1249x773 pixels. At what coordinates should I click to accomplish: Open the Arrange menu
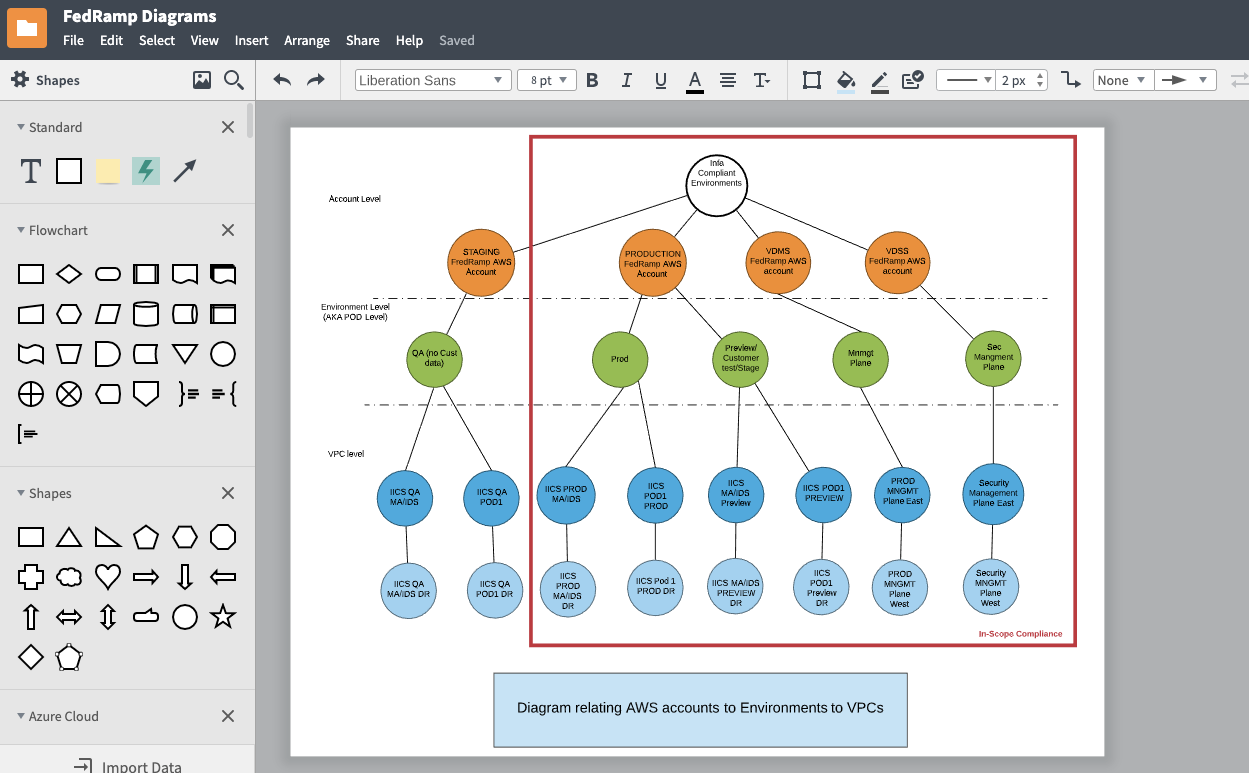click(307, 41)
